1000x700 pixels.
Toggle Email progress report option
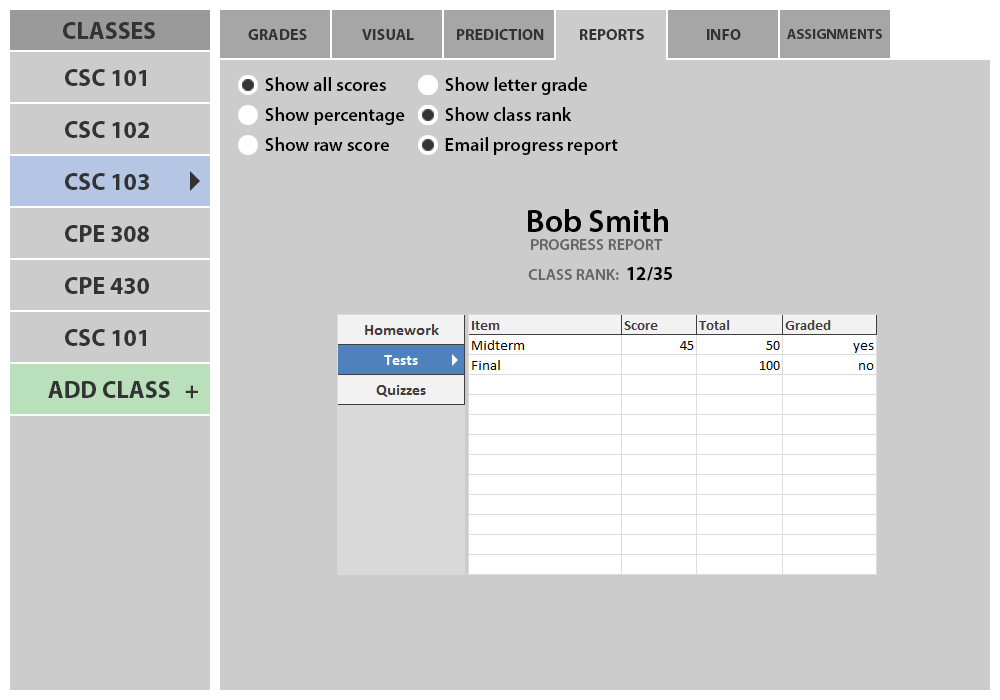(x=428, y=145)
